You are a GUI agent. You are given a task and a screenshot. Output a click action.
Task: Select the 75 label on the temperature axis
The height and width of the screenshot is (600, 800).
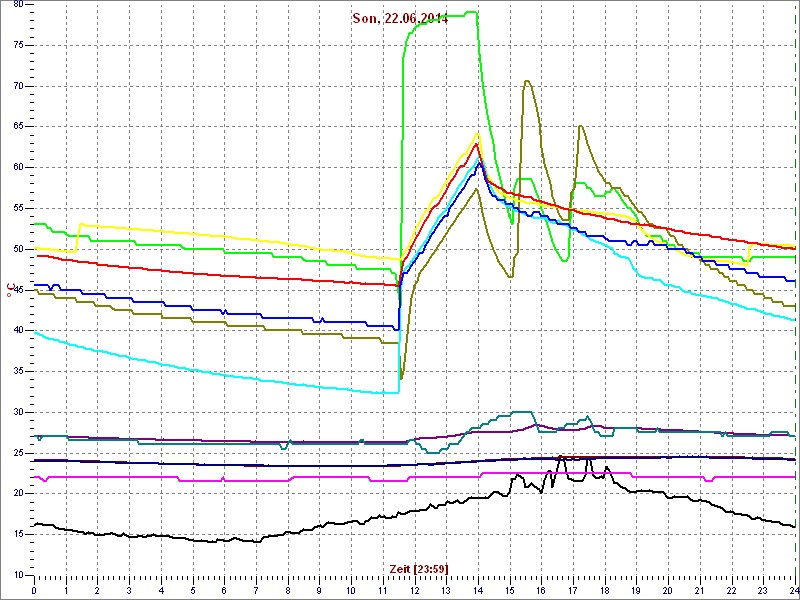point(17,45)
